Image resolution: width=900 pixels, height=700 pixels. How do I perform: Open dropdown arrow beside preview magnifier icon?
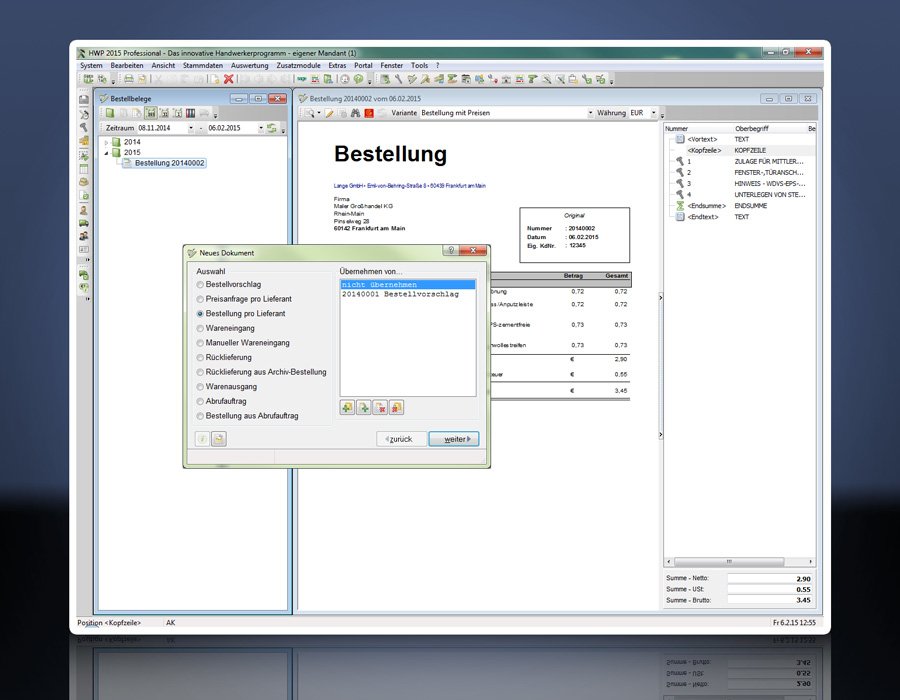tap(319, 113)
